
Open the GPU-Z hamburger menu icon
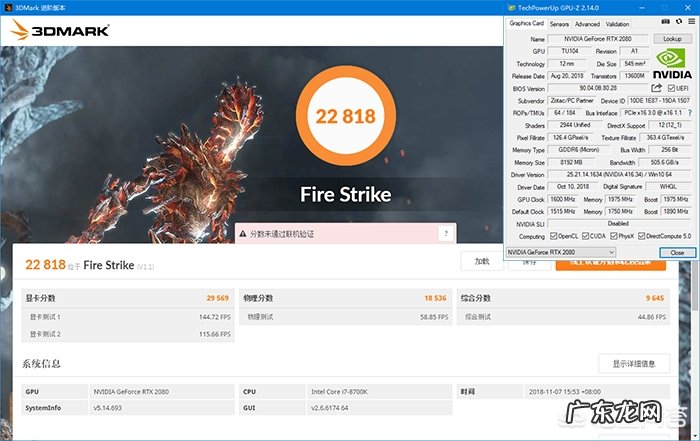691,21
